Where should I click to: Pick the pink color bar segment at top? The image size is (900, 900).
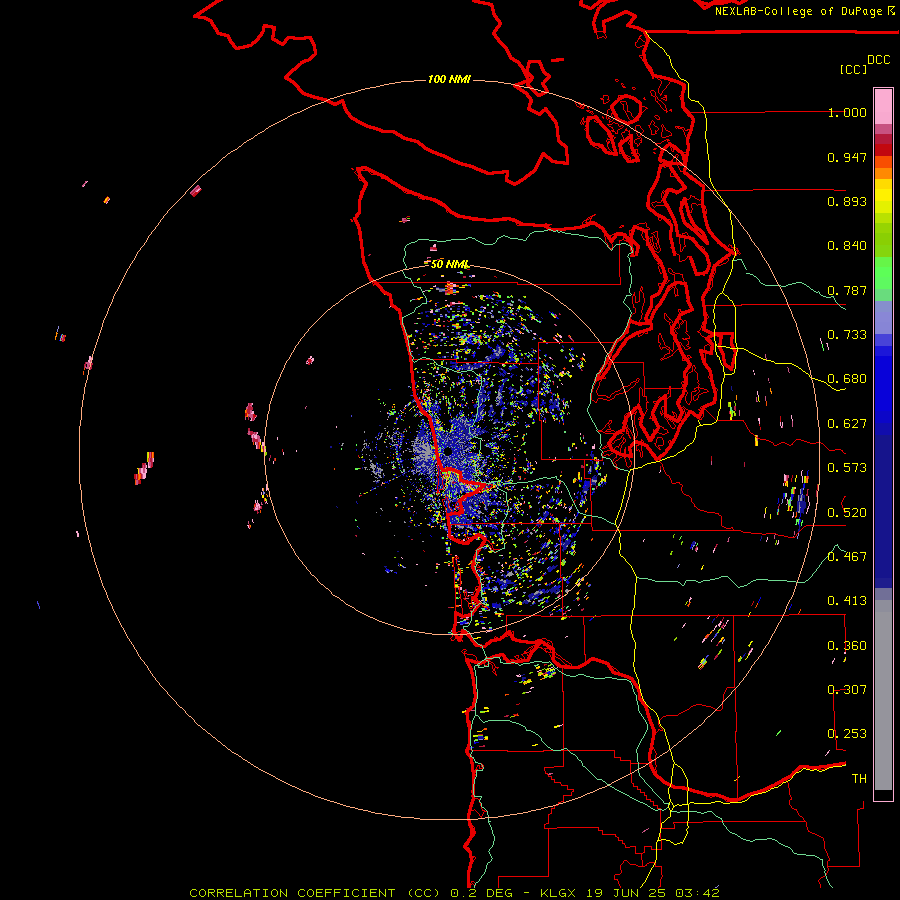pyautogui.click(x=883, y=106)
